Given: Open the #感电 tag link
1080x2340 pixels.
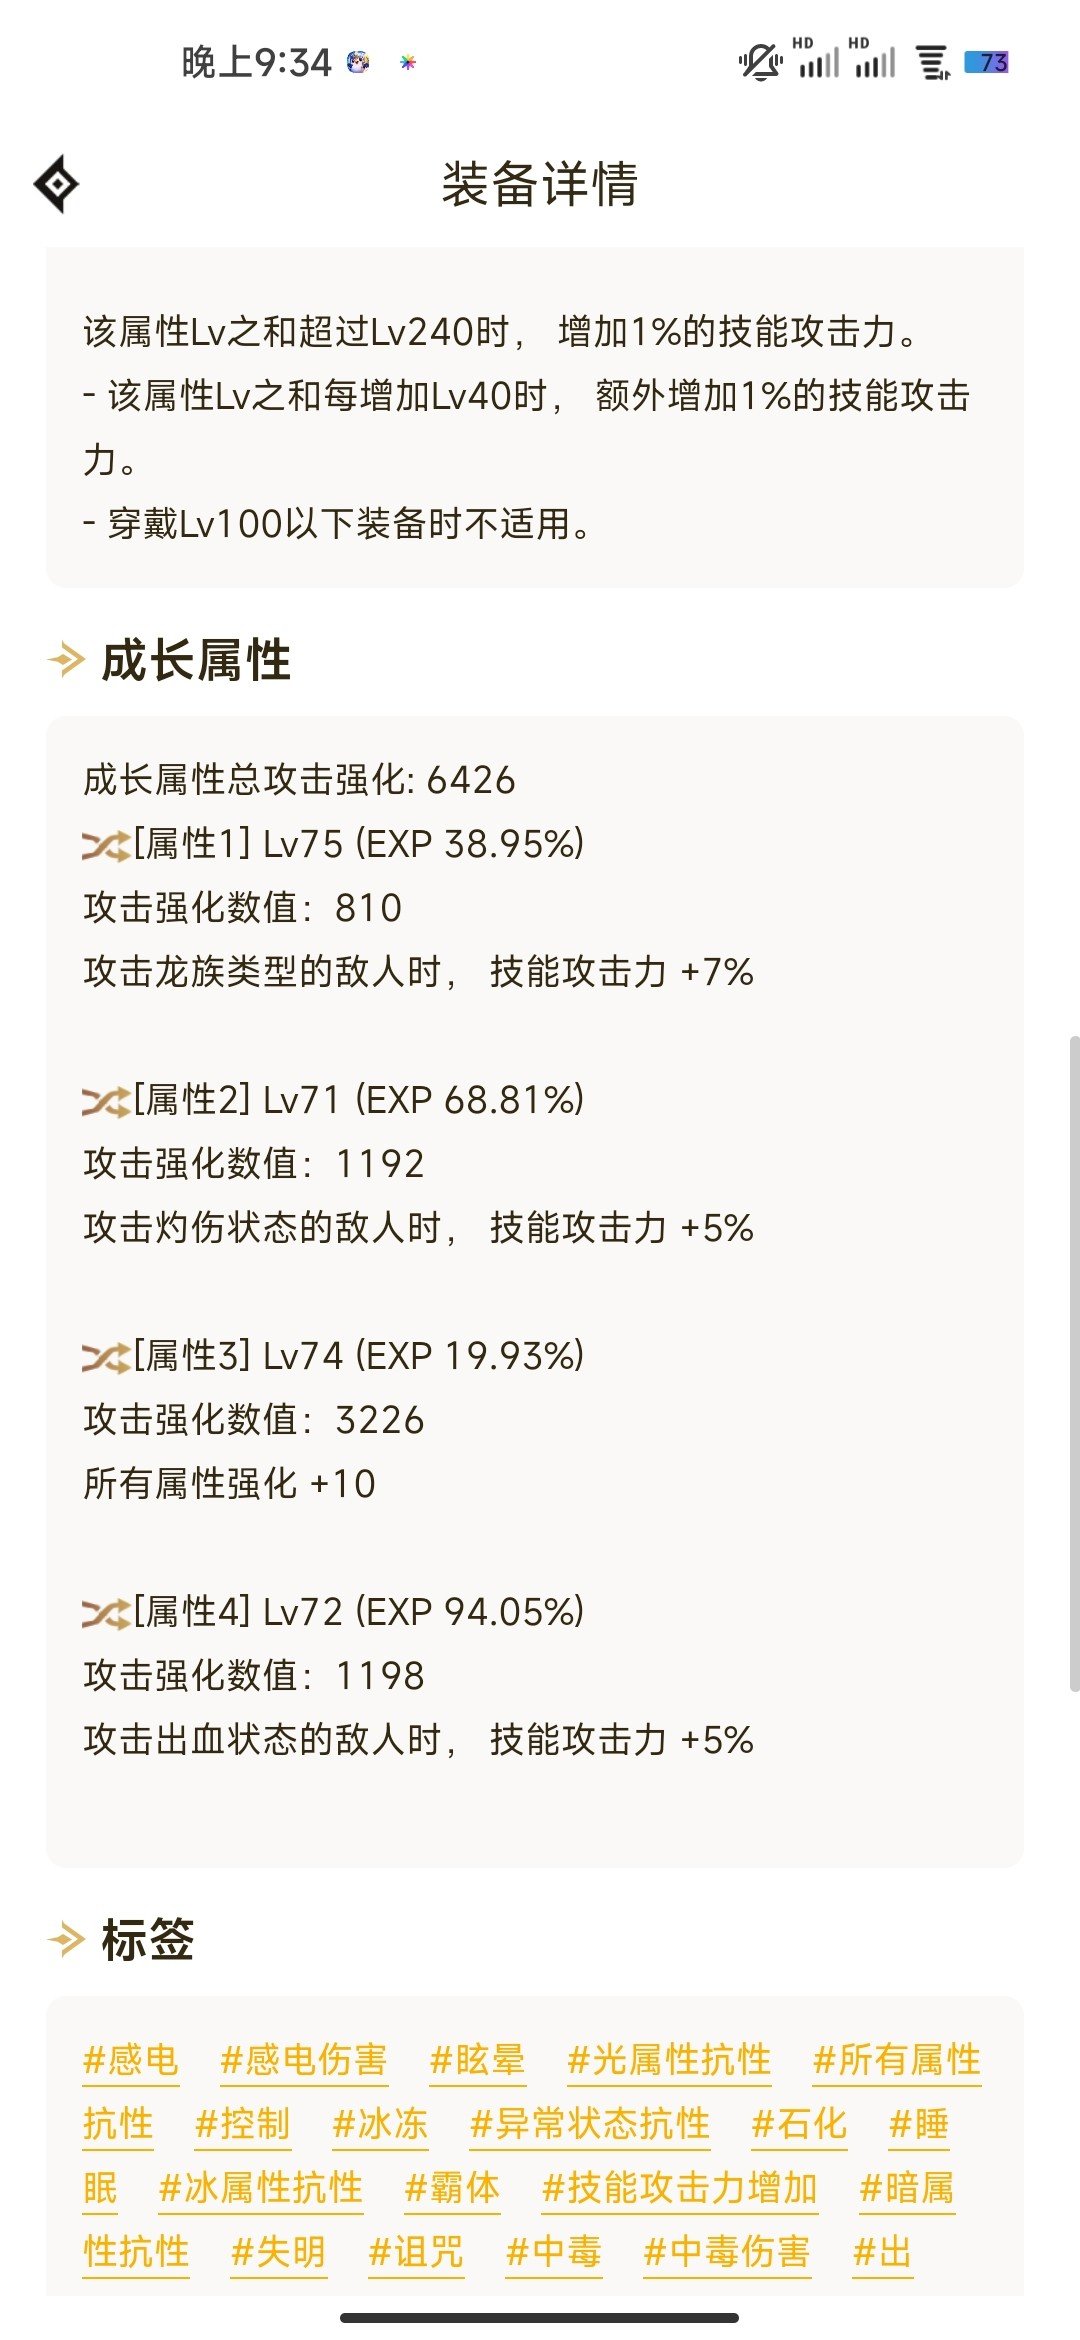Looking at the screenshot, I should (x=131, y=2060).
